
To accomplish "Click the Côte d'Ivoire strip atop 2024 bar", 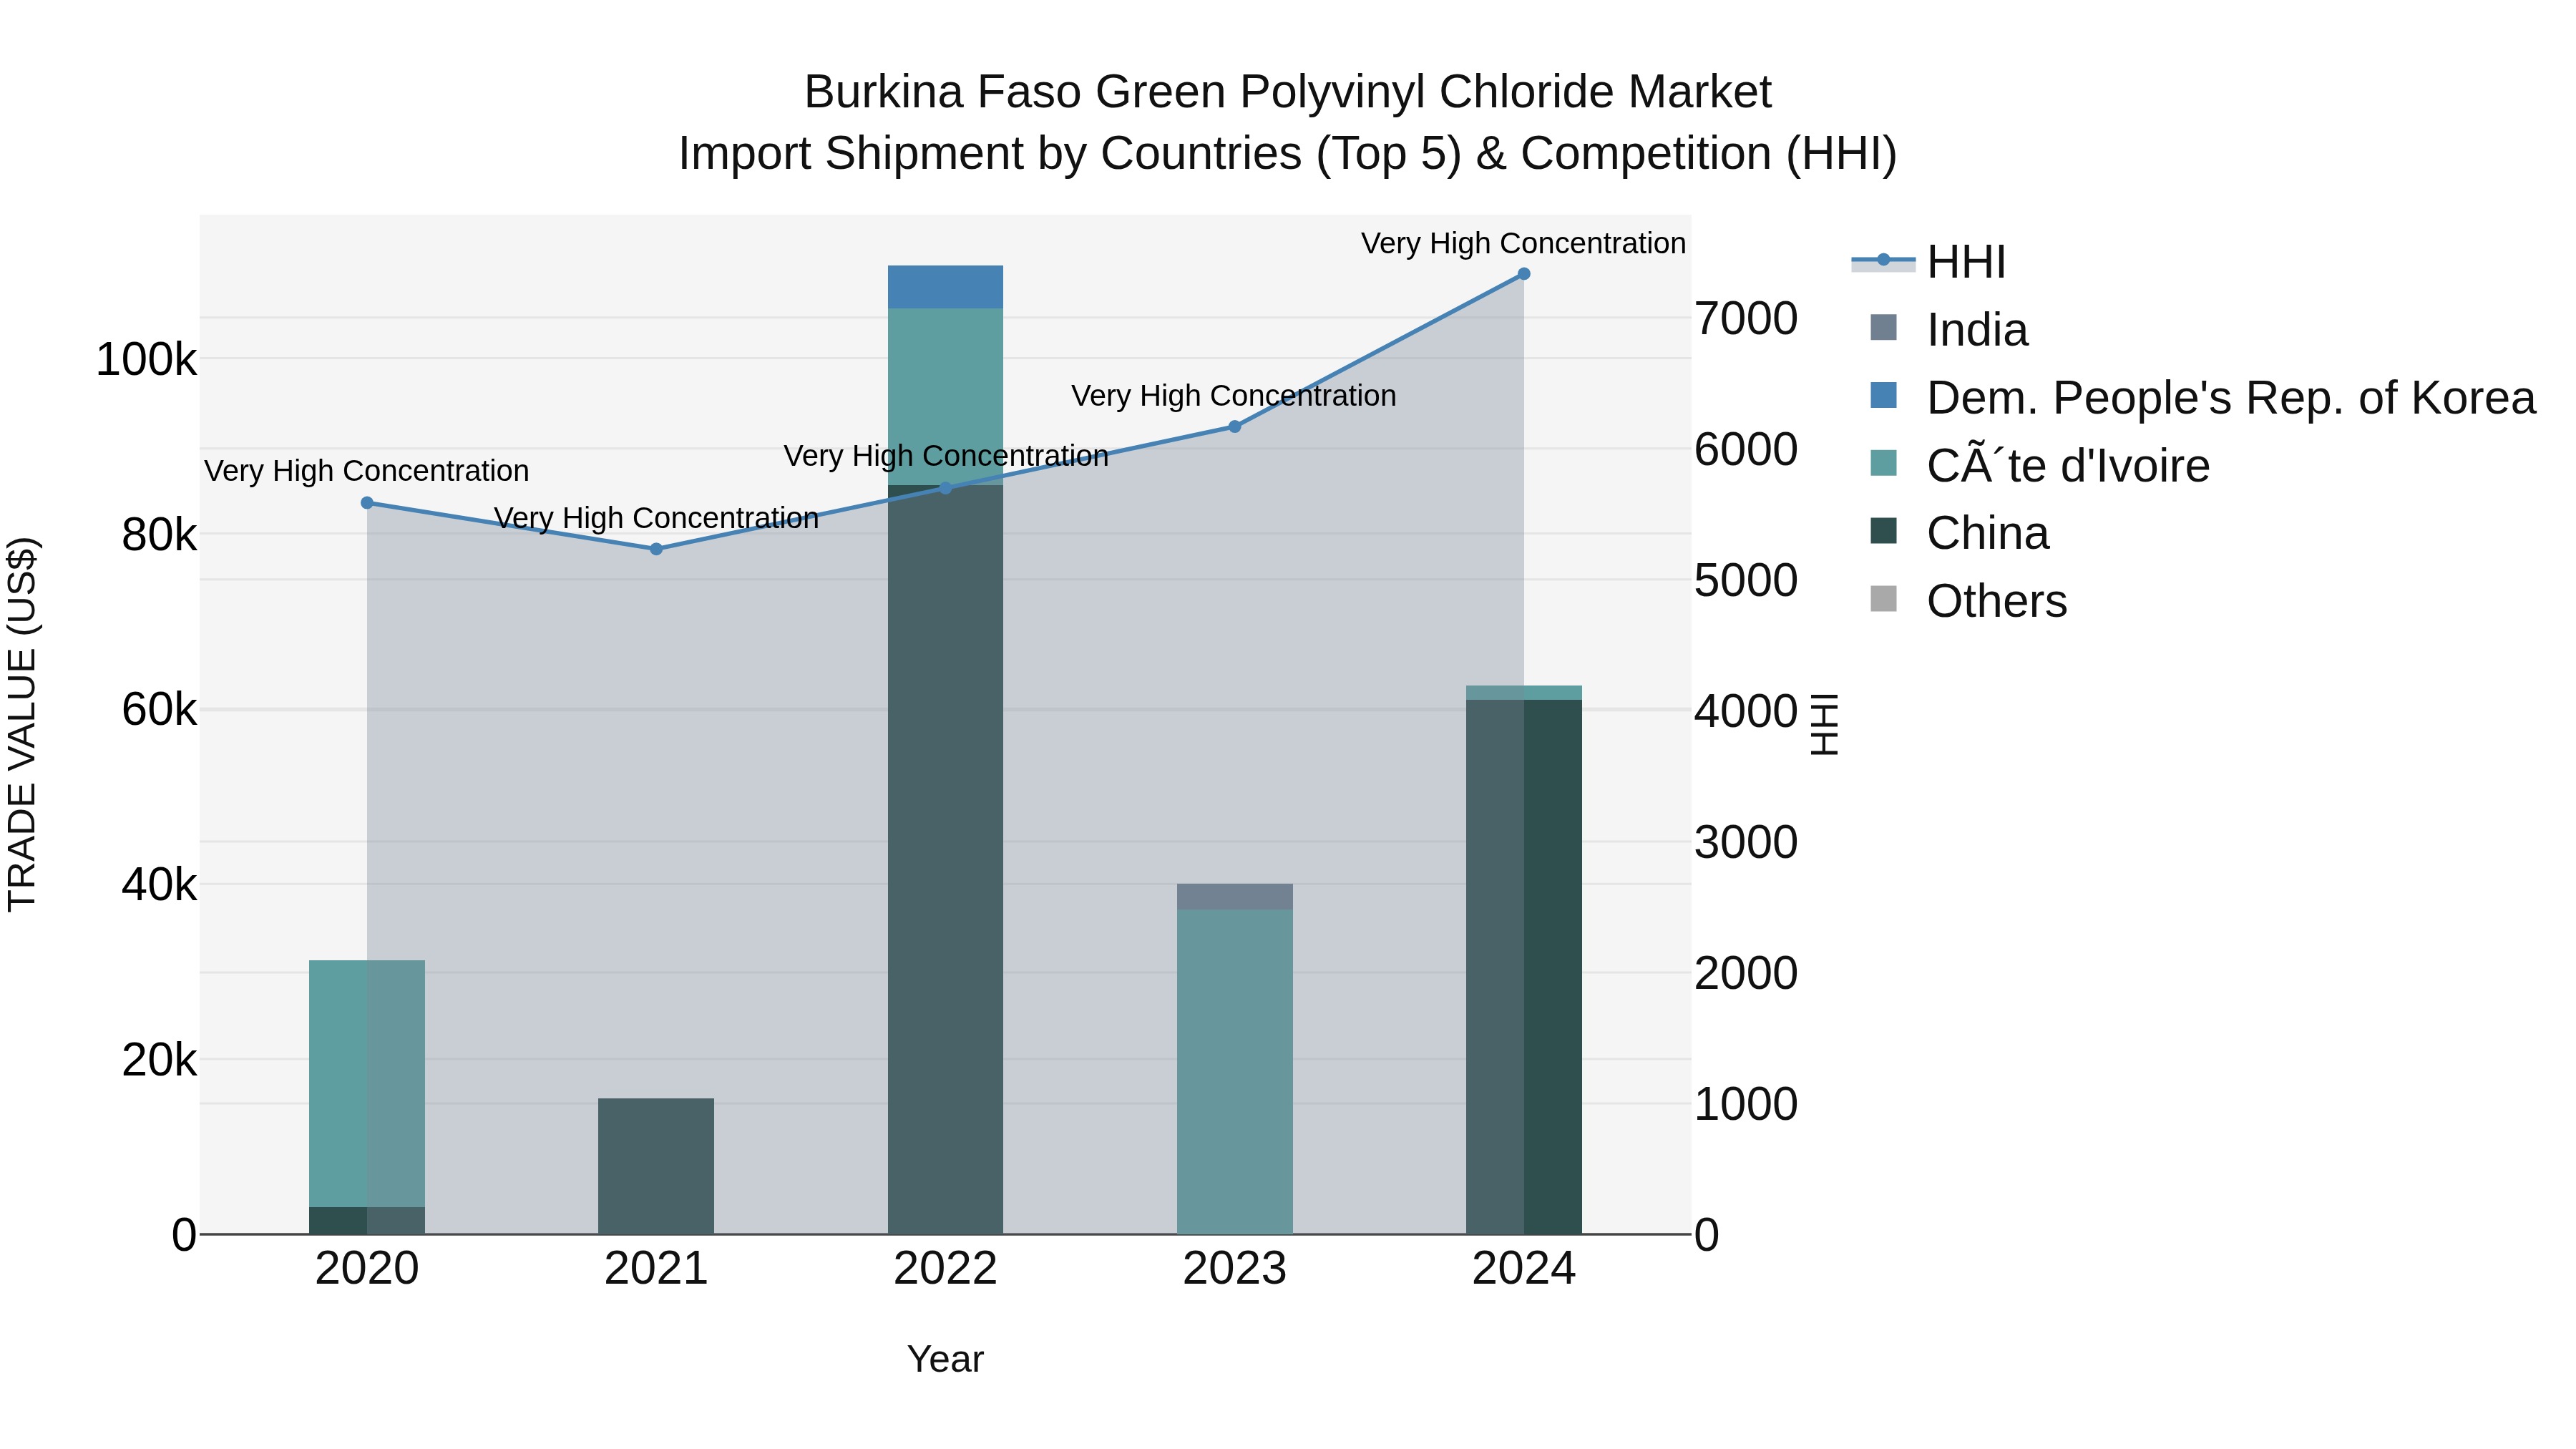I will coord(1524,693).
